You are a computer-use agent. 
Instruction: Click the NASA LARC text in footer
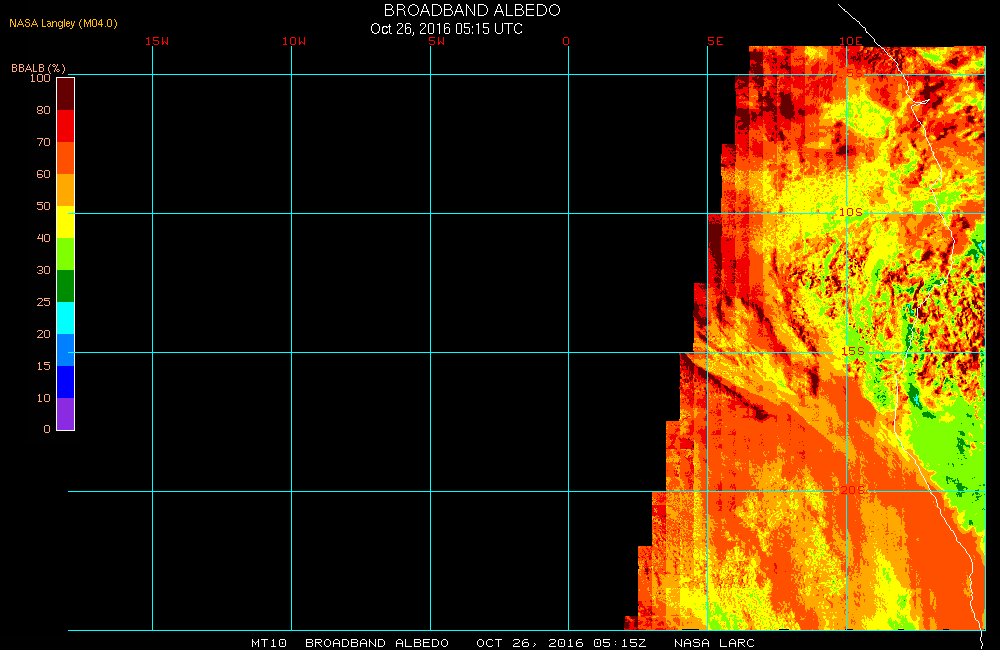click(714, 642)
